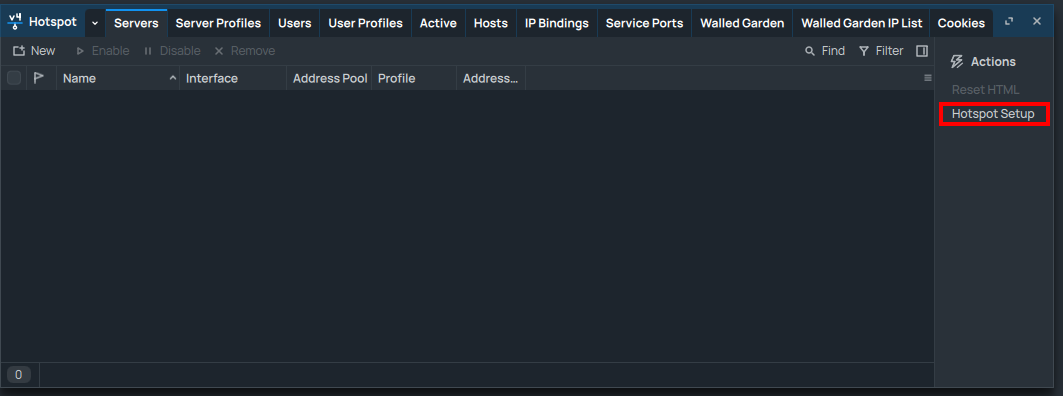Image resolution: width=1063 pixels, height=396 pixels.
Task: Click the item count badge in status bar
Action: (18, 374)
